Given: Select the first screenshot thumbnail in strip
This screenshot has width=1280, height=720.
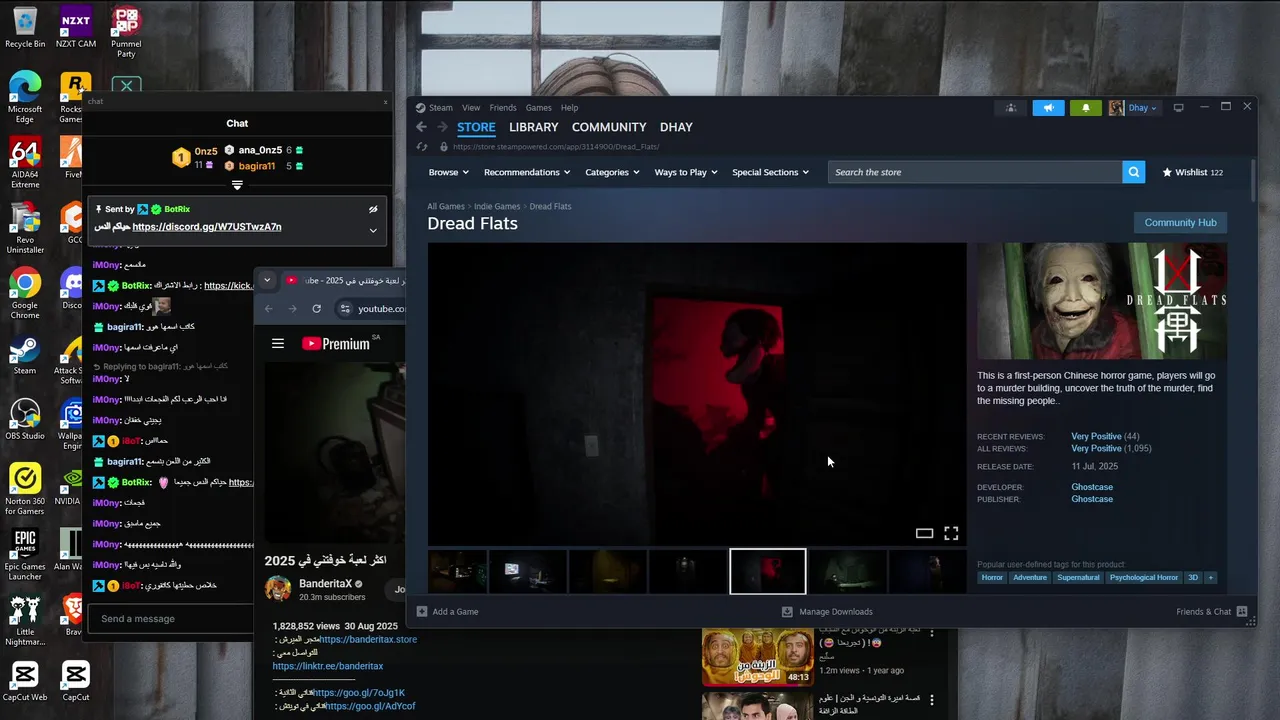Looking at the screenshot, I should (x=457, y=571).
